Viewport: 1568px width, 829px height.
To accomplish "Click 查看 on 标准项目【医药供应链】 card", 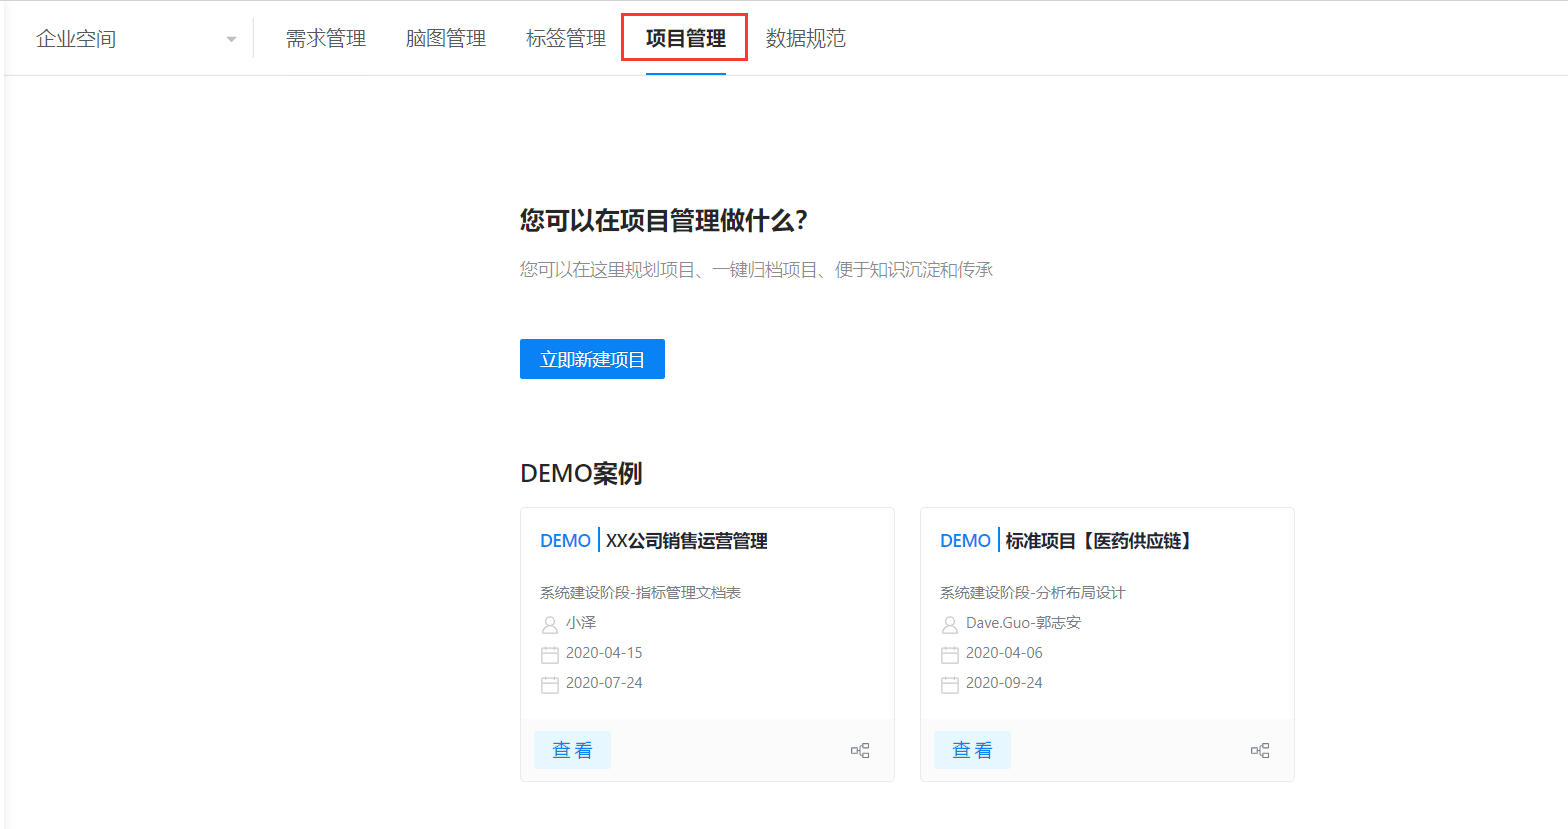I will tap(972, 750).
